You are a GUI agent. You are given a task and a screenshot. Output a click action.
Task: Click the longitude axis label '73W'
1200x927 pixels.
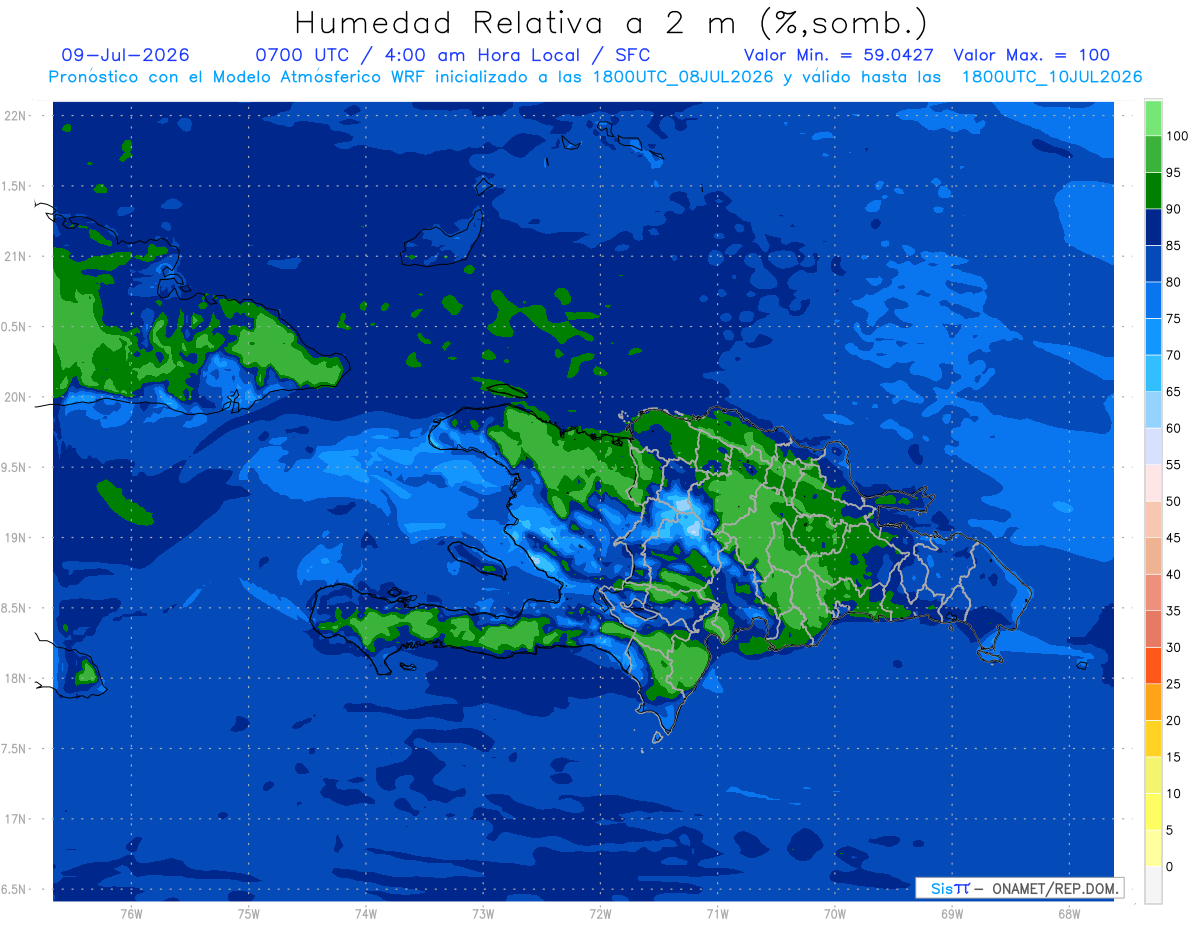(x=483, y=913)
